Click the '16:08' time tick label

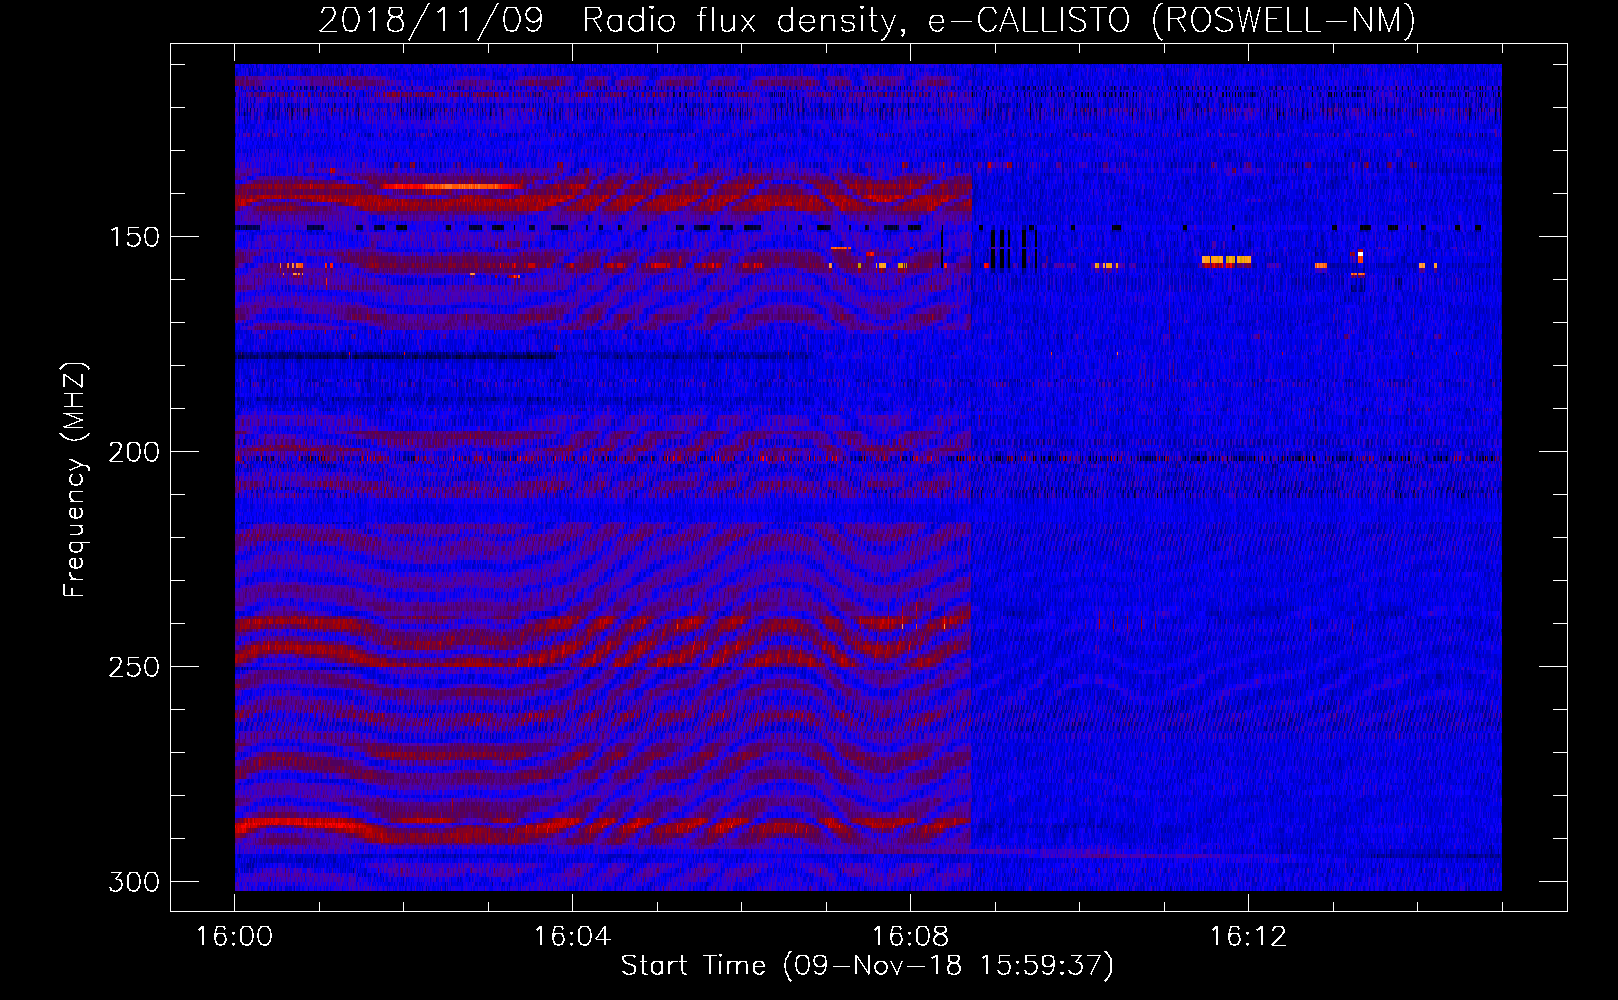coord(910,937)
